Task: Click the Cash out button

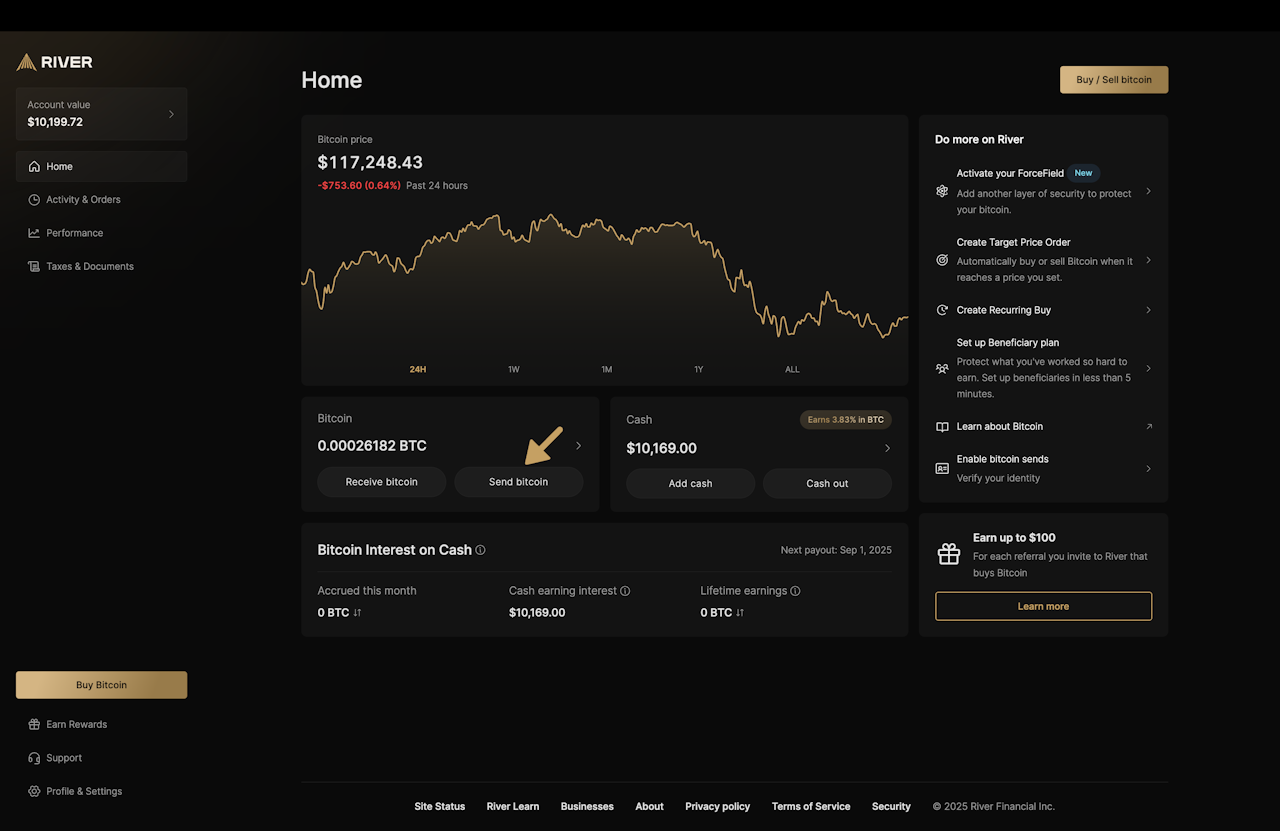Action: coord(827,484)
